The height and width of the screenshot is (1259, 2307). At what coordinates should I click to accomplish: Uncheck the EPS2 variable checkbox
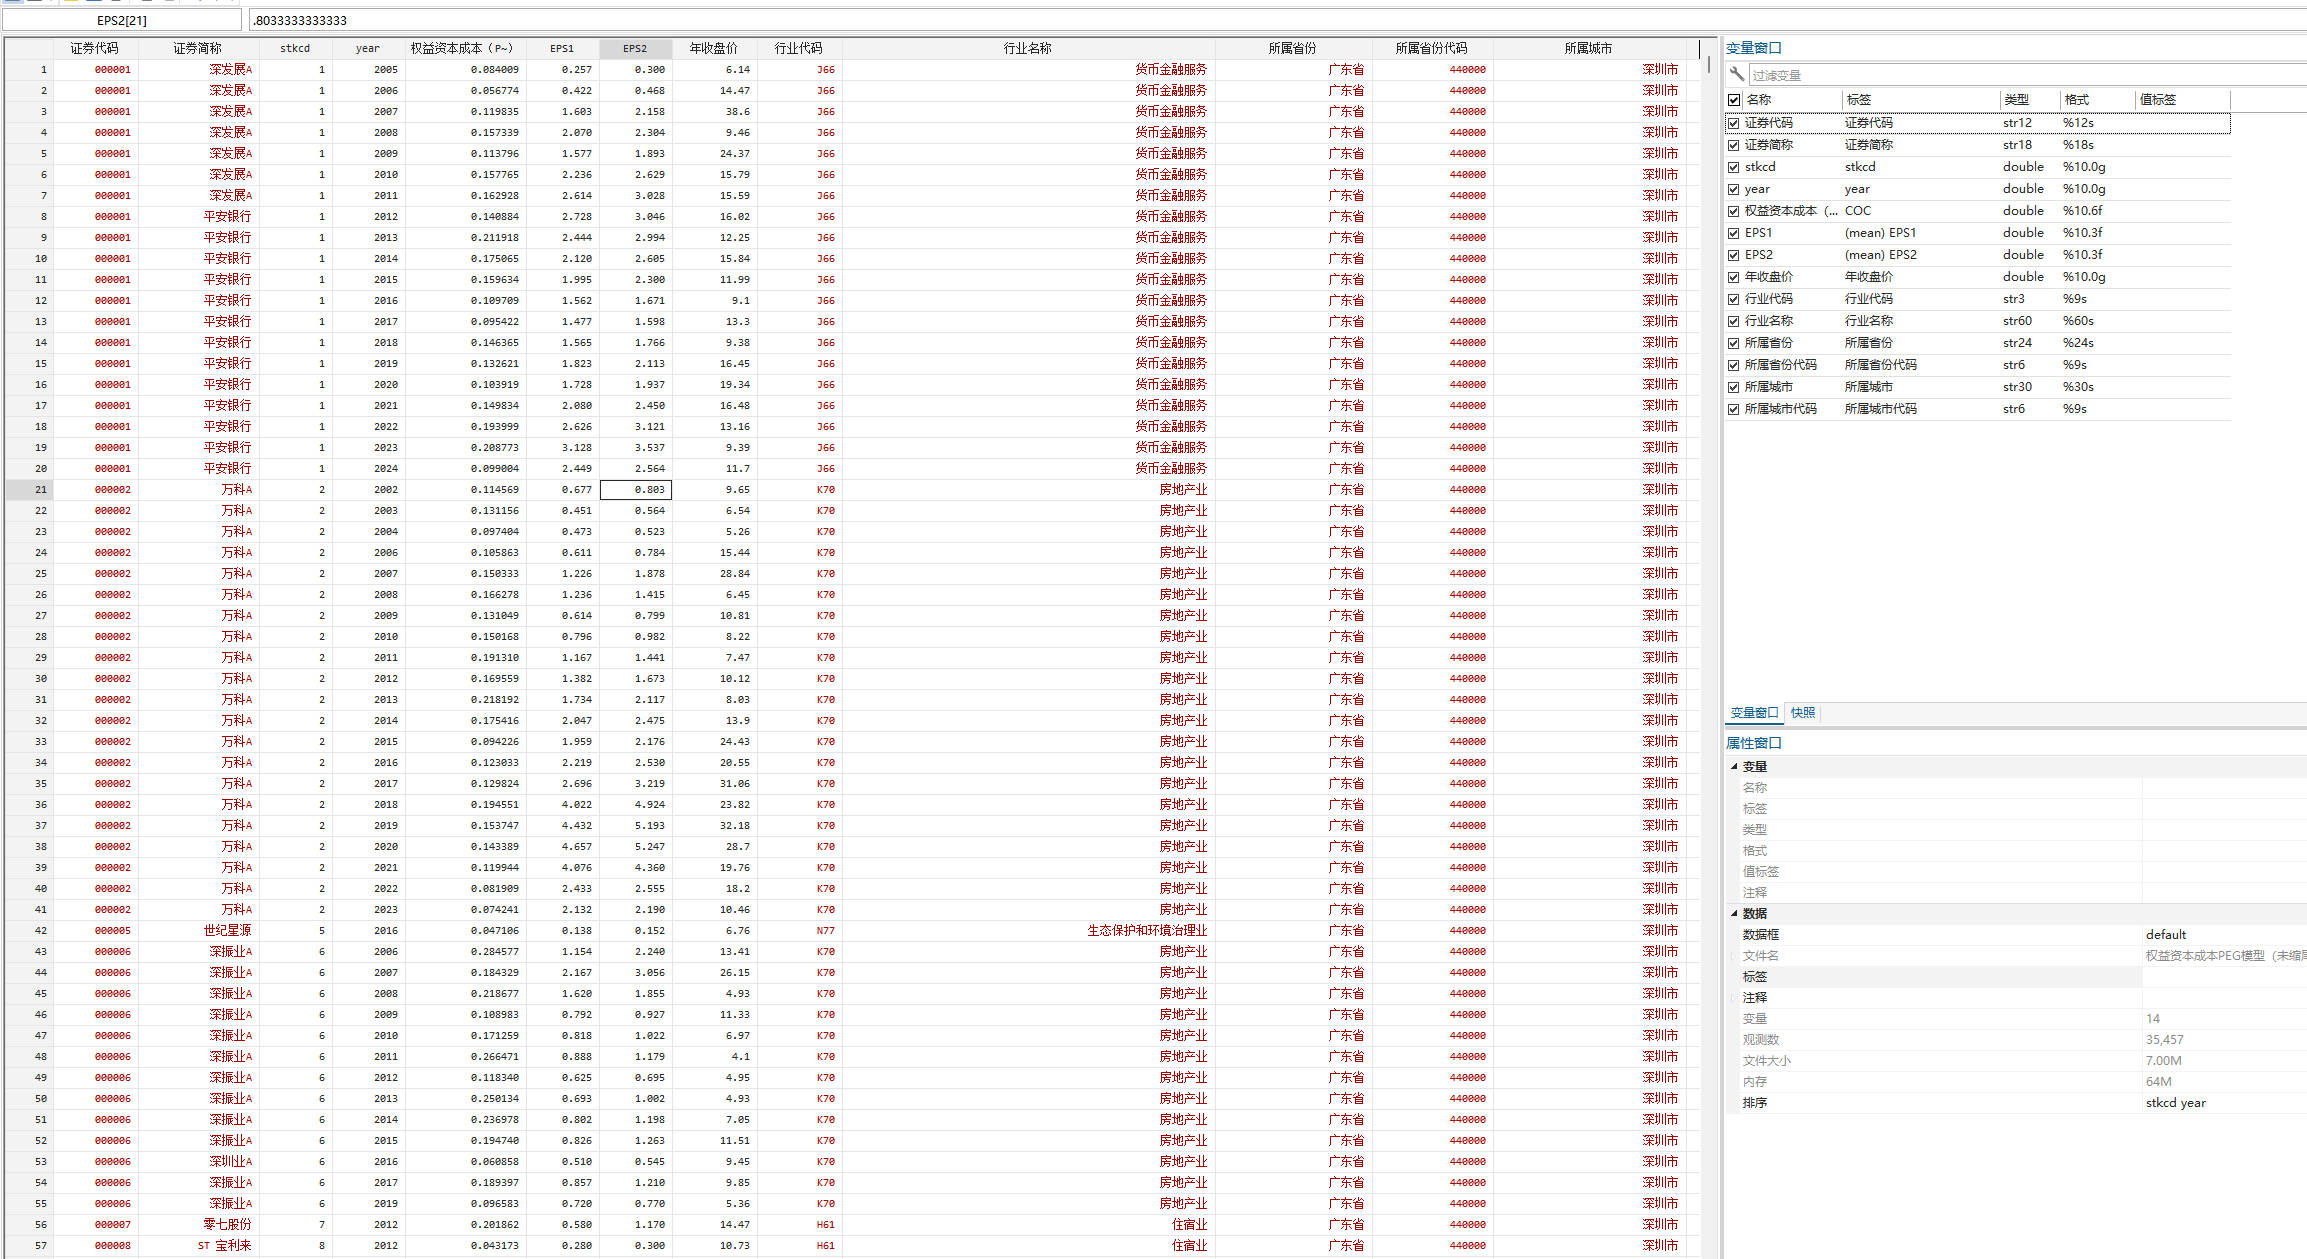[1734, 255]
